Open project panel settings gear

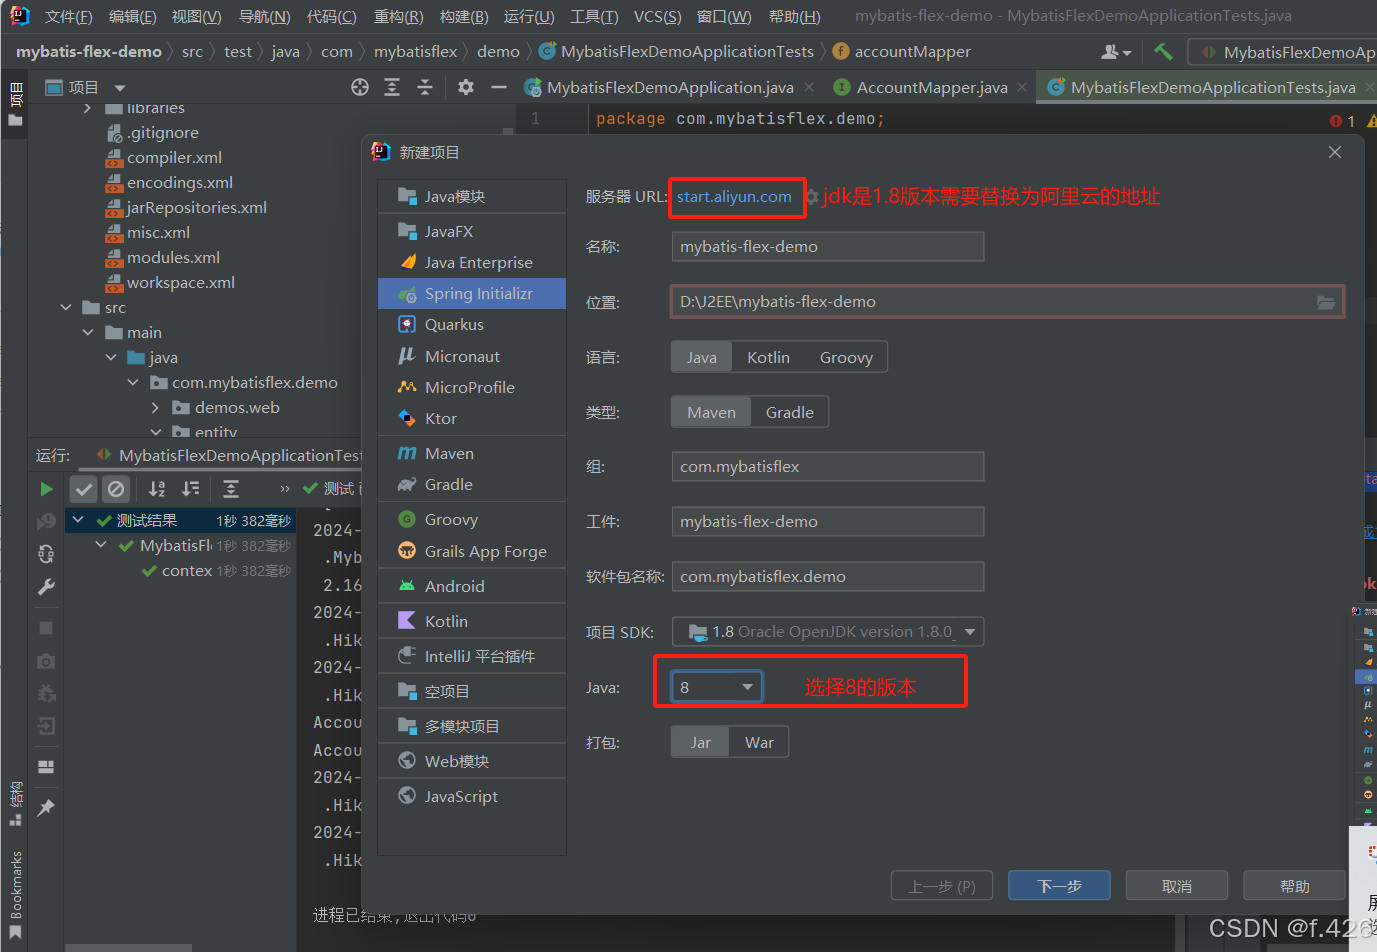[466, 88]
